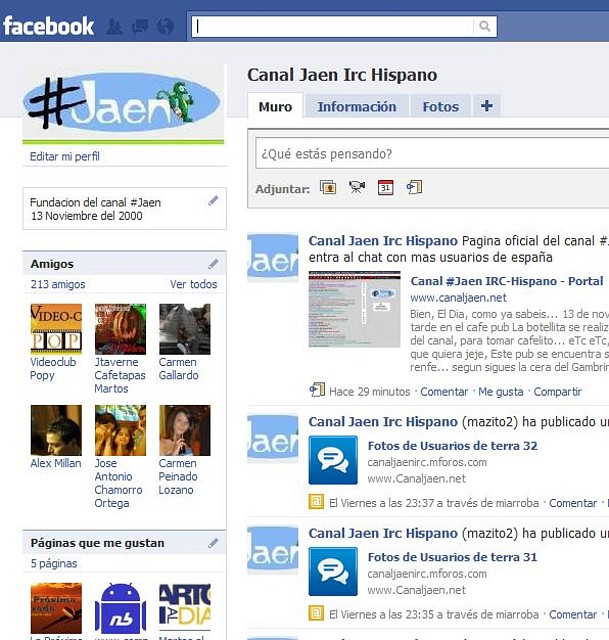The image size is (609, 640).
Task: Click Videoclub Popy name link
Action: [53, 369]
